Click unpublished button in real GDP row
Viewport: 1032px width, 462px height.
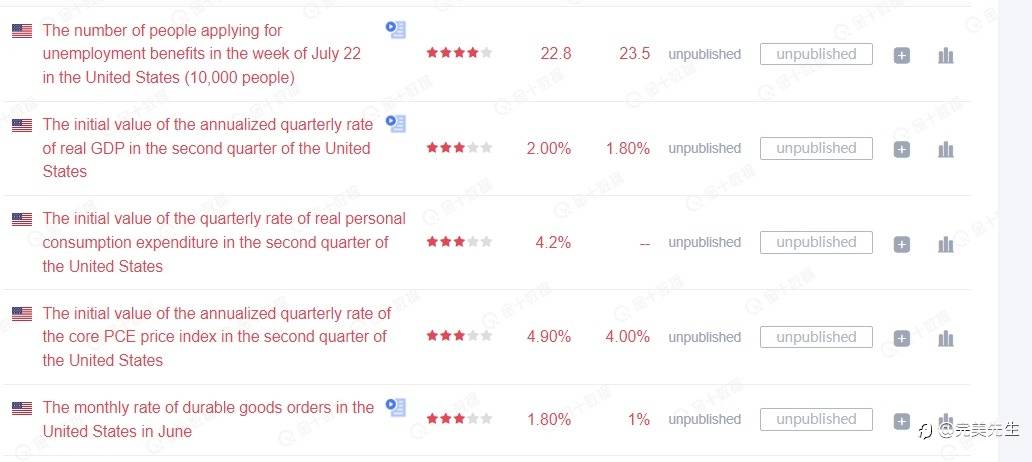(816, 148)
